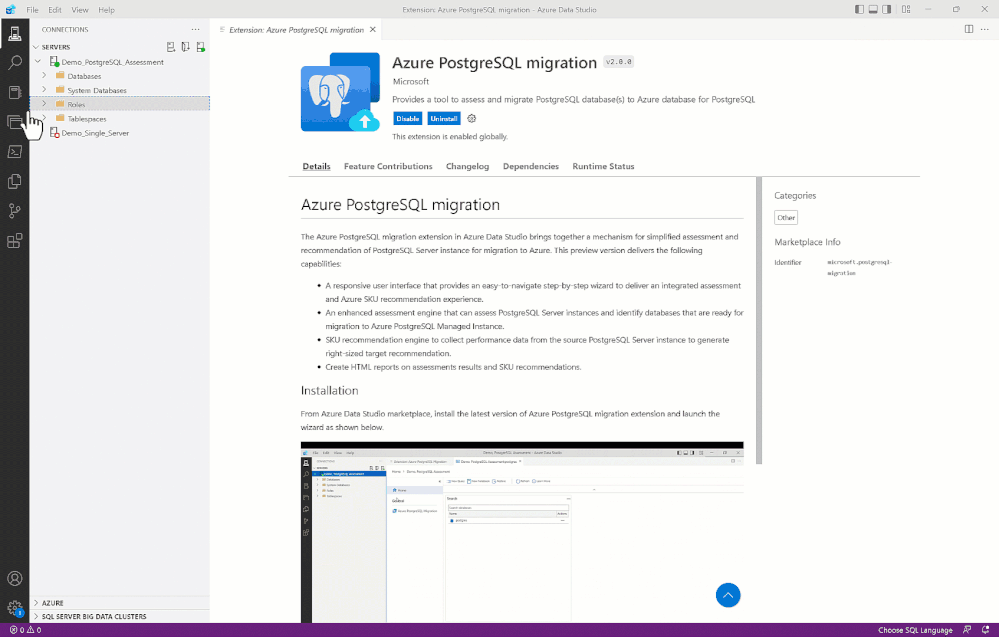Click the details page vertical scrollbar
This screenshot has width=999, height=637.
(x=759, y=320)
